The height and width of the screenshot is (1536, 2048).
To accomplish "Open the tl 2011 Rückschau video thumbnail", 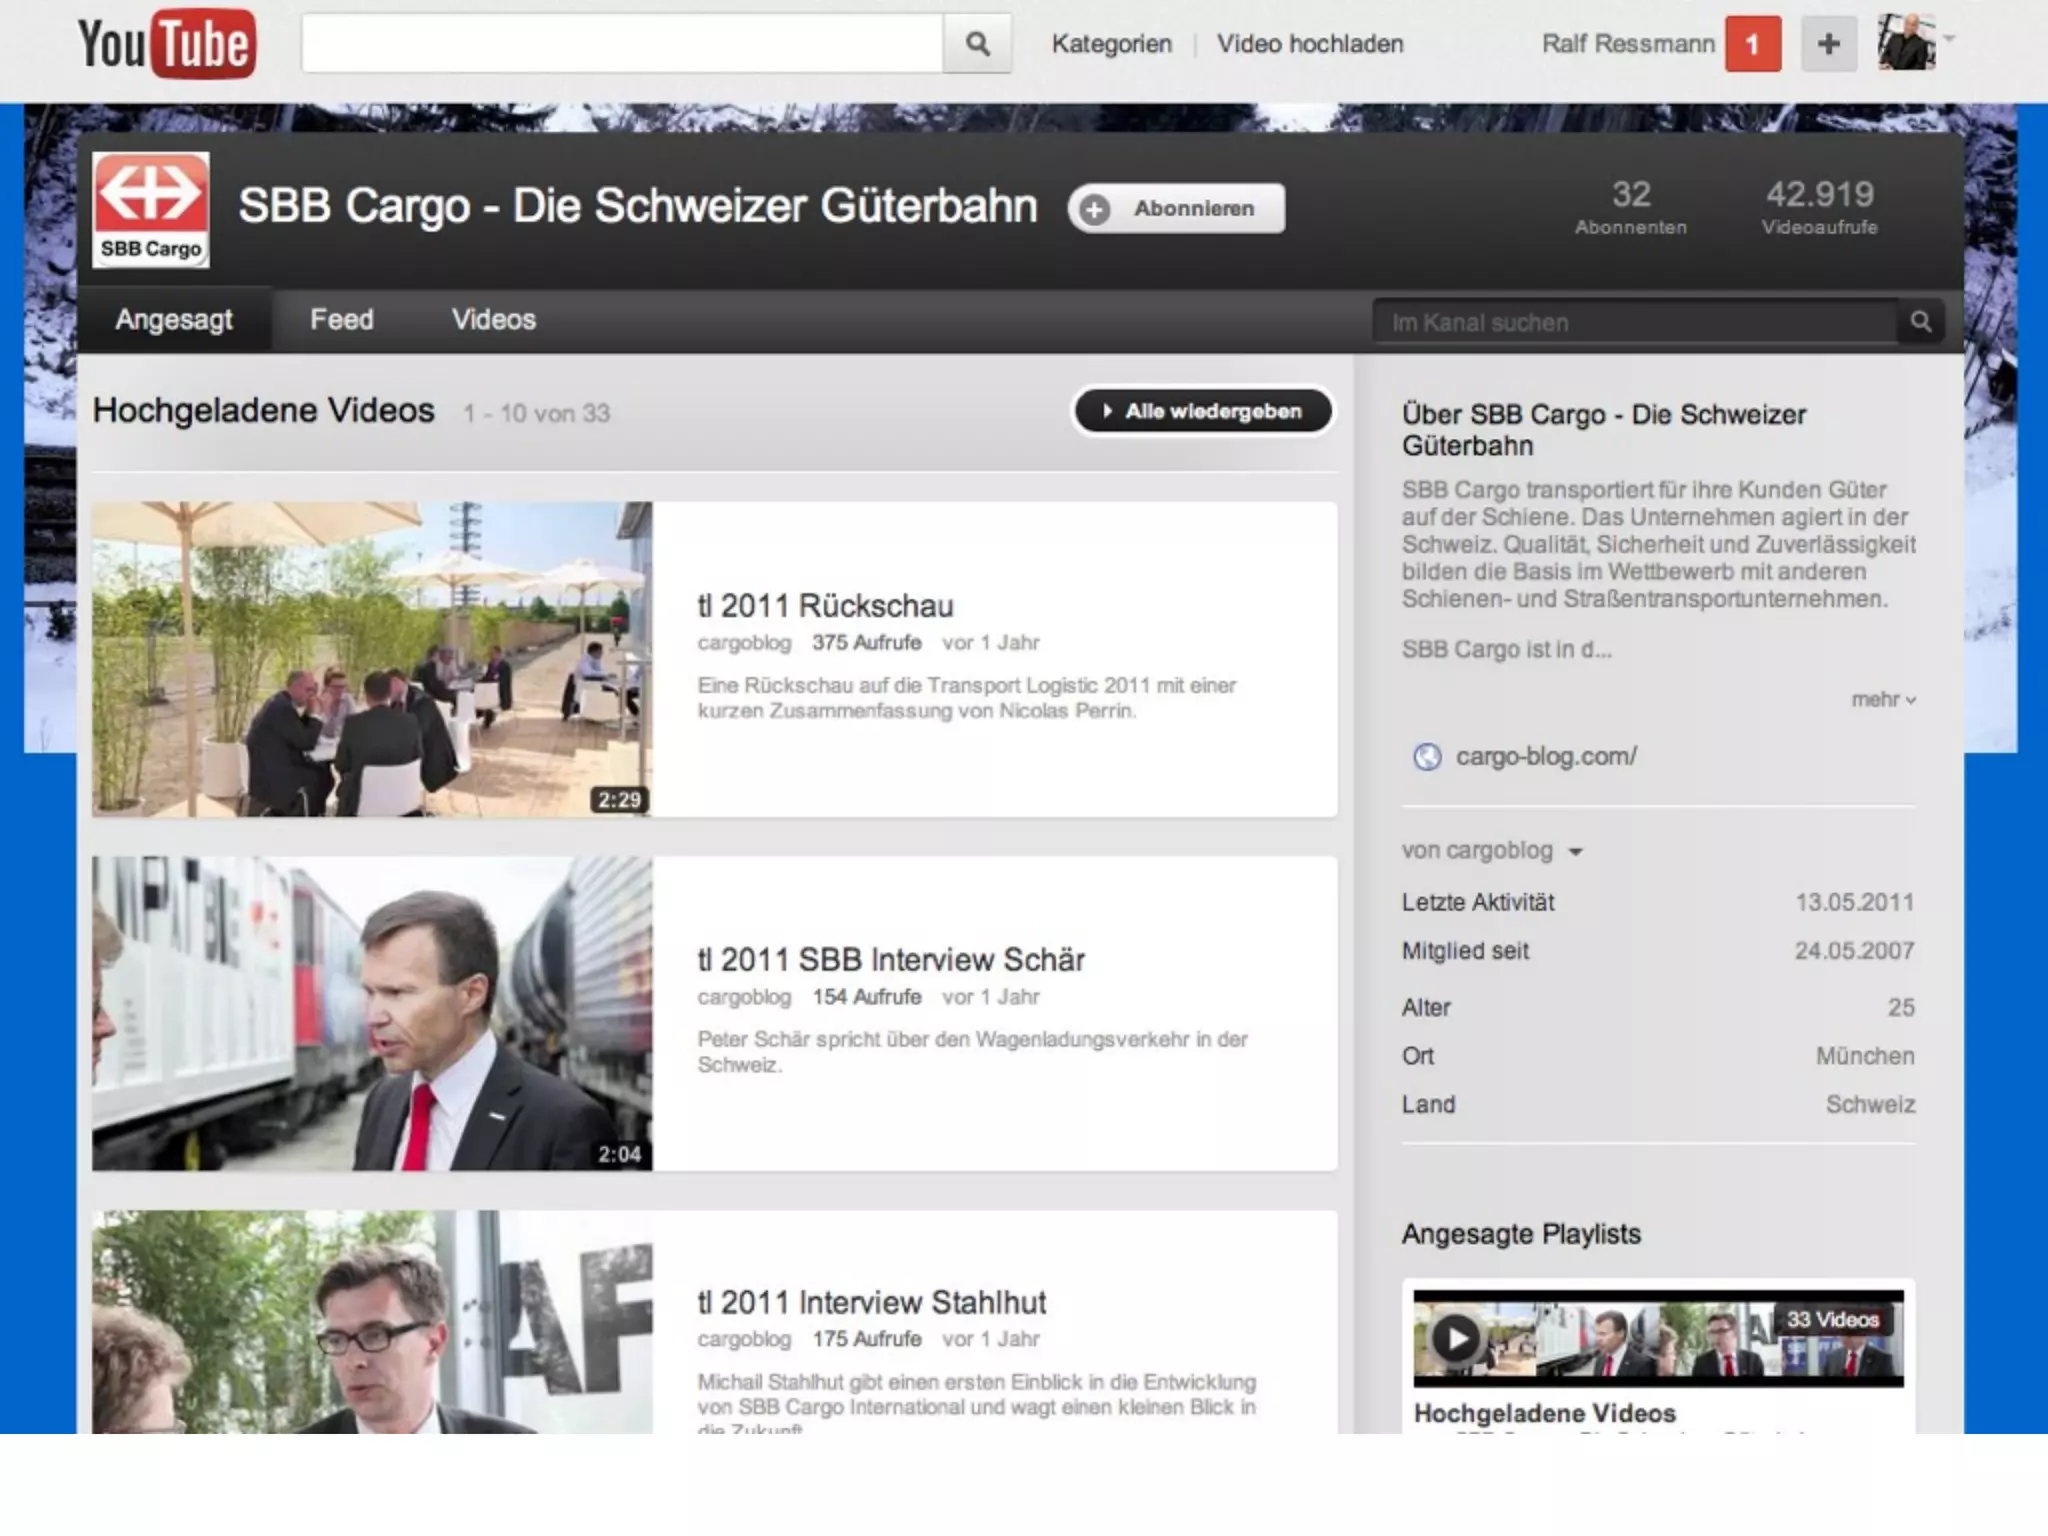I will [372, 659].
